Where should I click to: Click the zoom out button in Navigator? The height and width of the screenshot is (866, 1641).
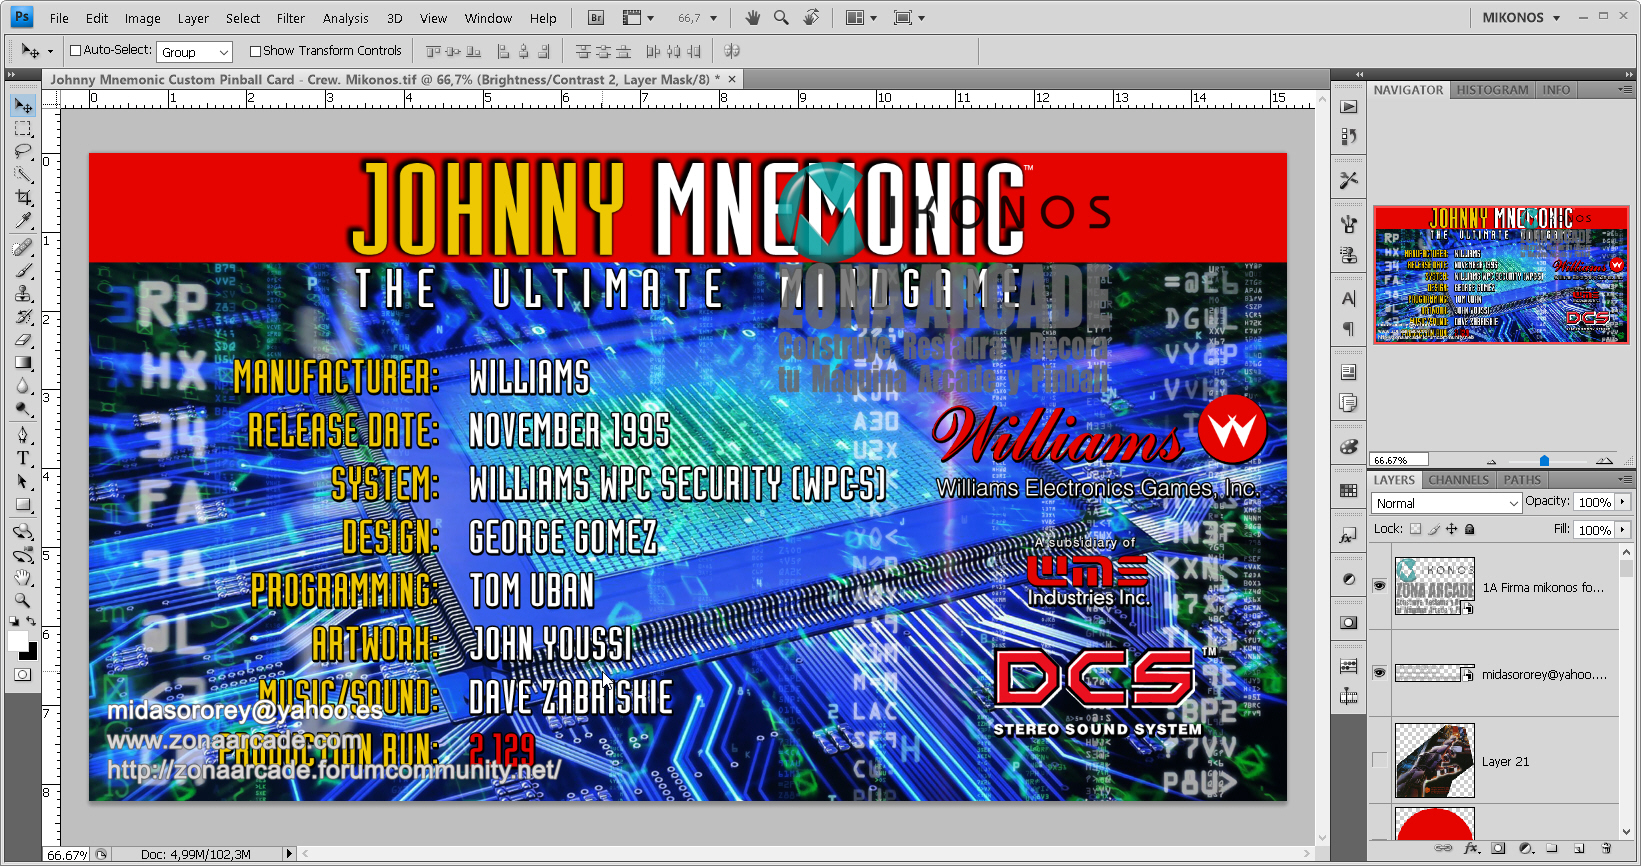pos(1492,461)
